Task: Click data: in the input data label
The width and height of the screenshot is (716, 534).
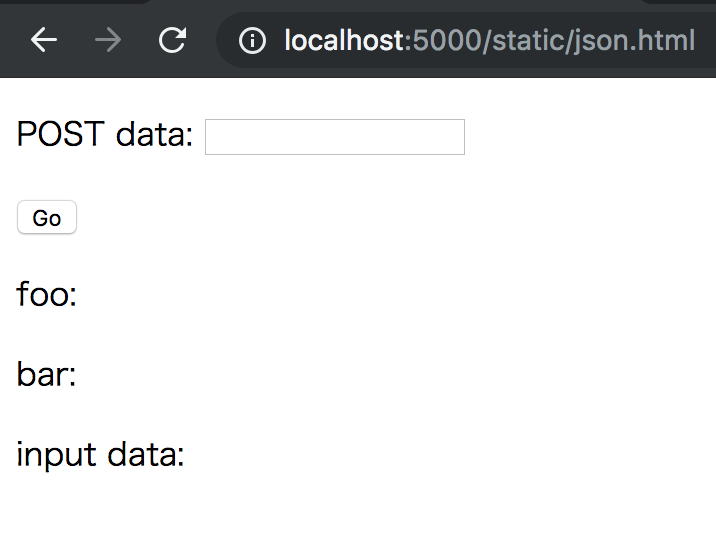Action: pyautogui.click(x=146, y=454)
